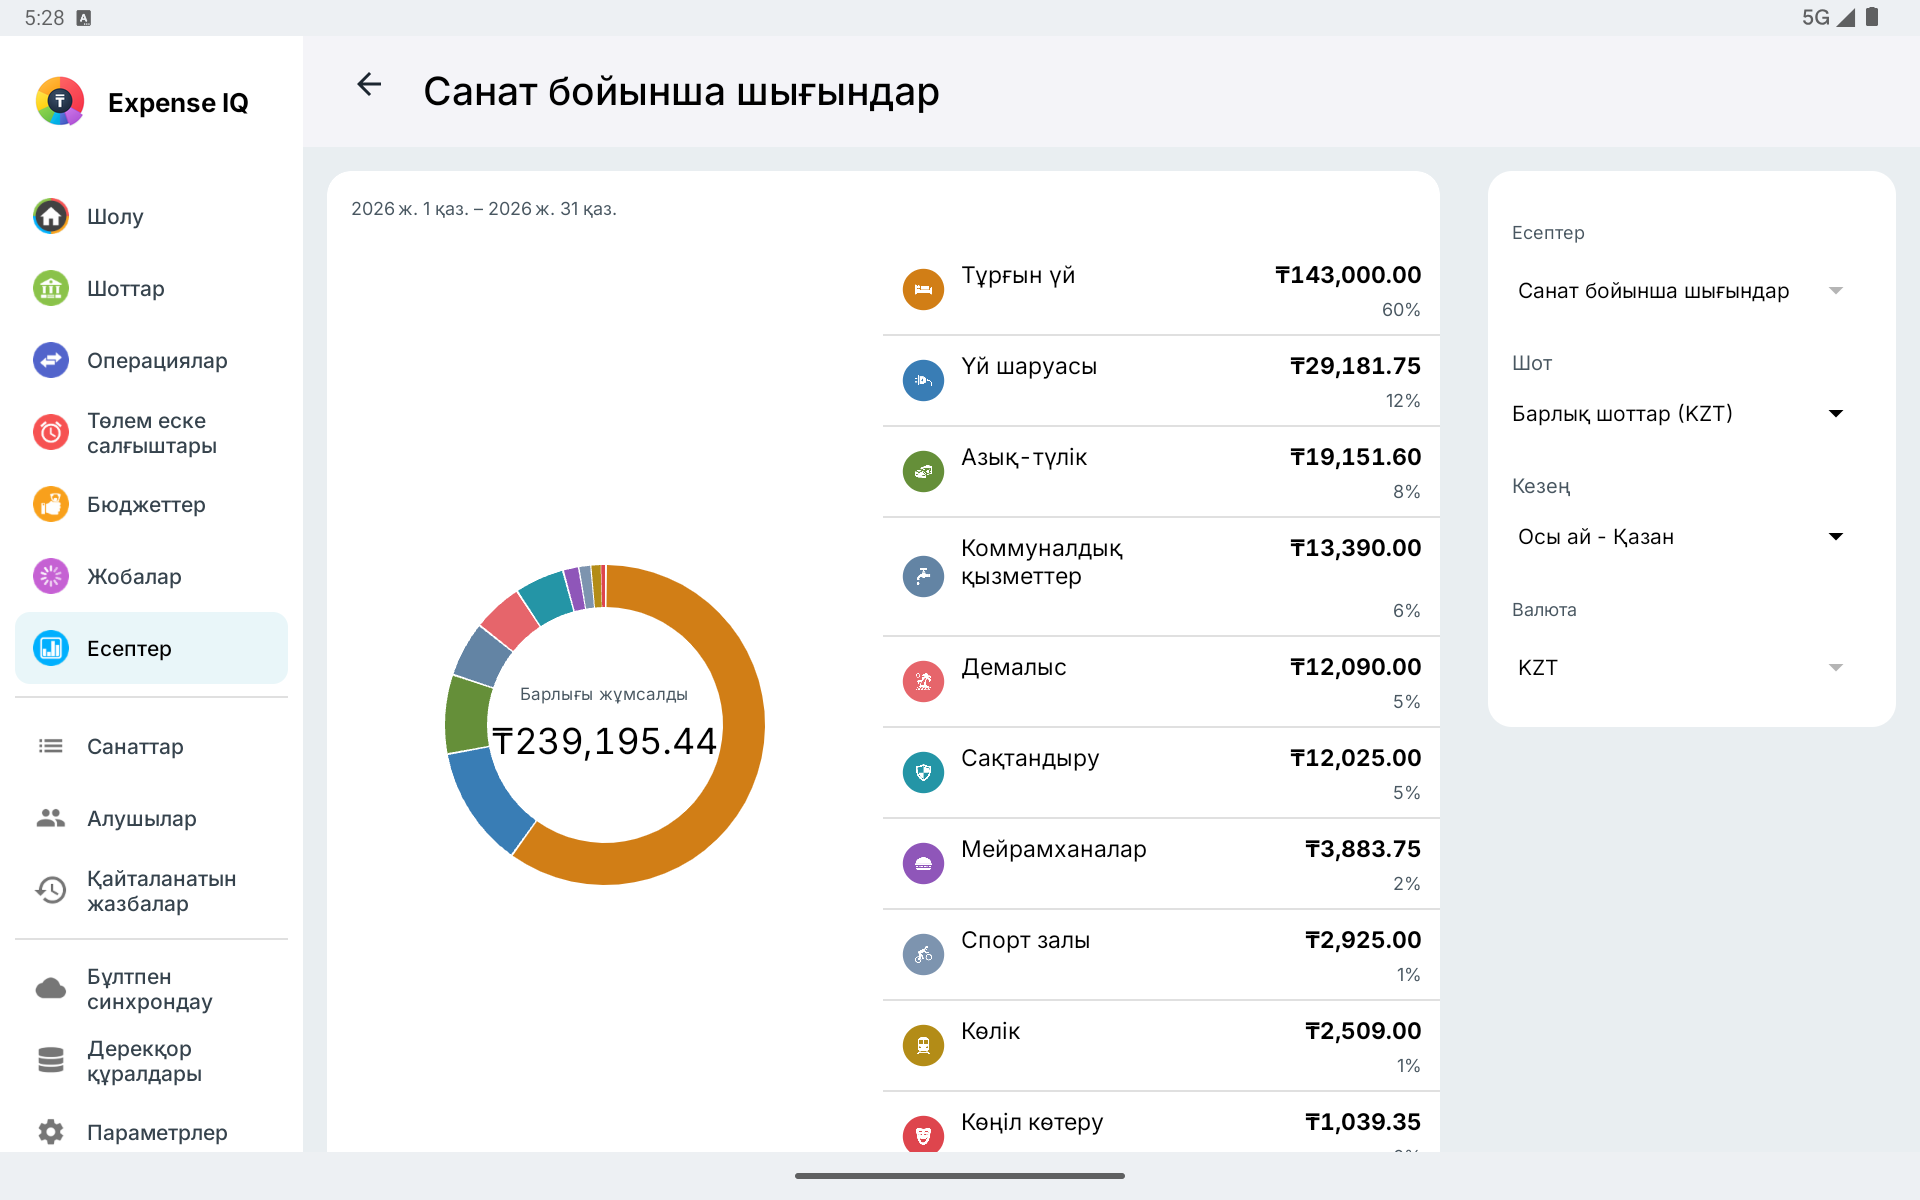Open the Валюта KZT dropdown
Viewport: 1920px width, 1200px height.
tap(1680, 668)
